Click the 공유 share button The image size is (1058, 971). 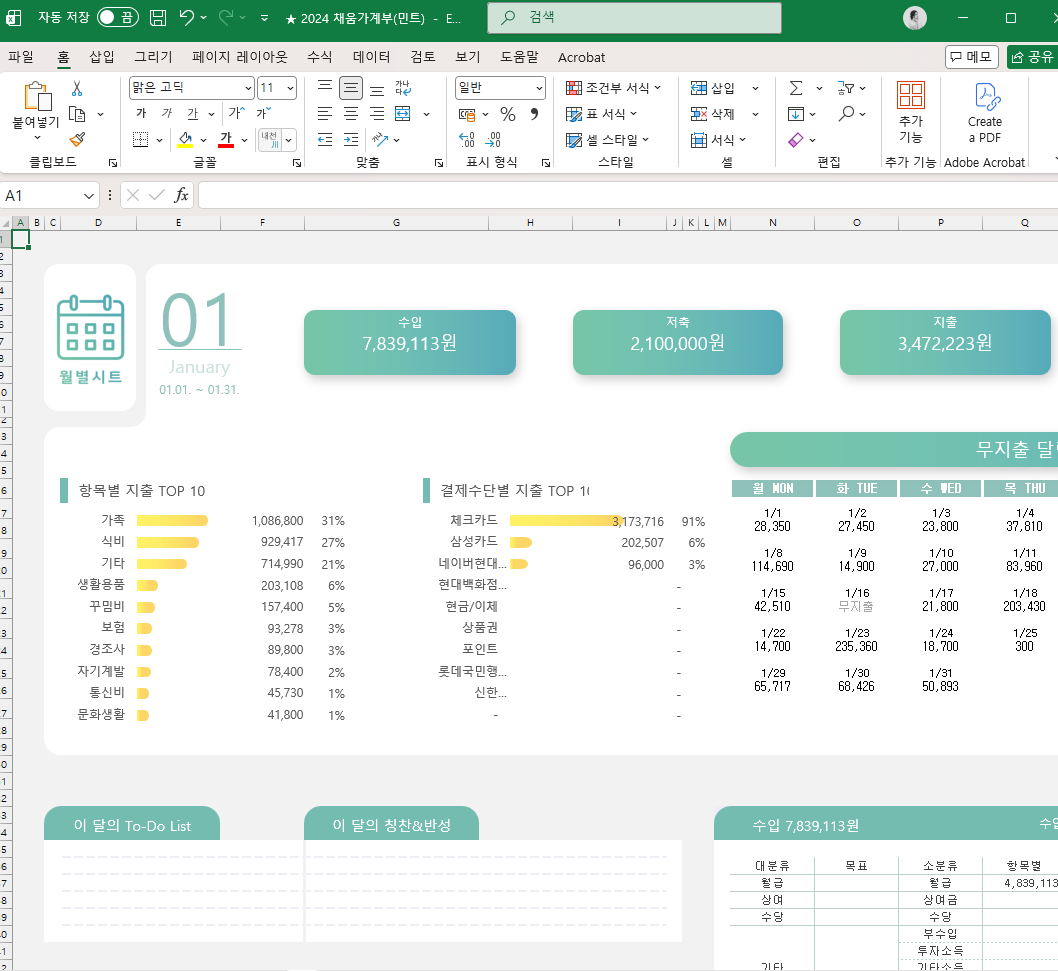click(1032, 57)
